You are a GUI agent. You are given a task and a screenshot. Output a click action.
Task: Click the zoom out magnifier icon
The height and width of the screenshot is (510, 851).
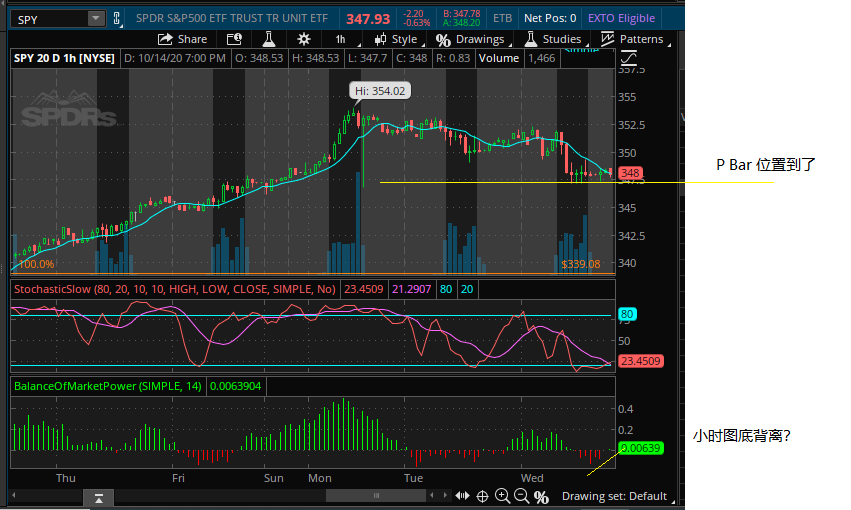(522, 496)
